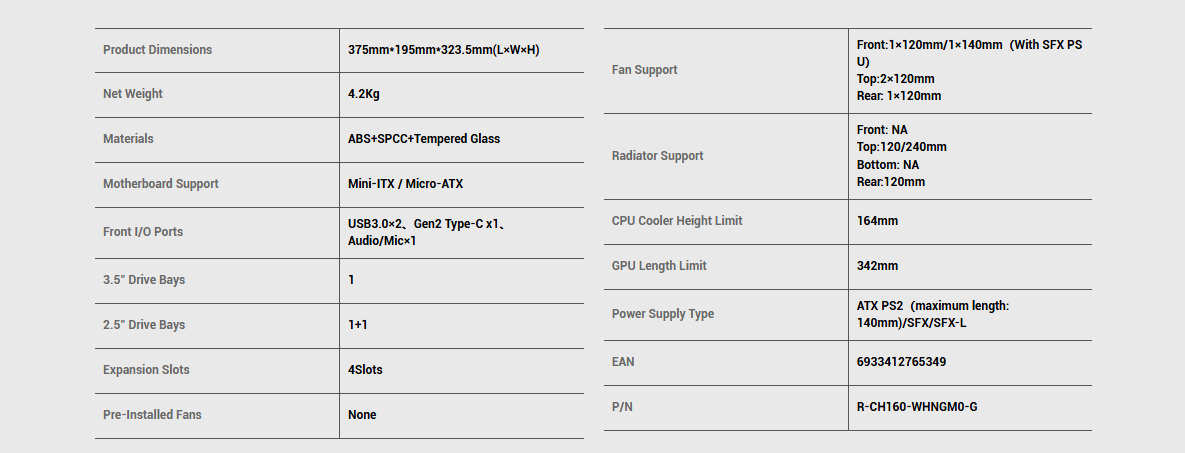Screen dimensions: 1185x453
Task: Click the 342mm GPU length value
Action: pos(877,266)
